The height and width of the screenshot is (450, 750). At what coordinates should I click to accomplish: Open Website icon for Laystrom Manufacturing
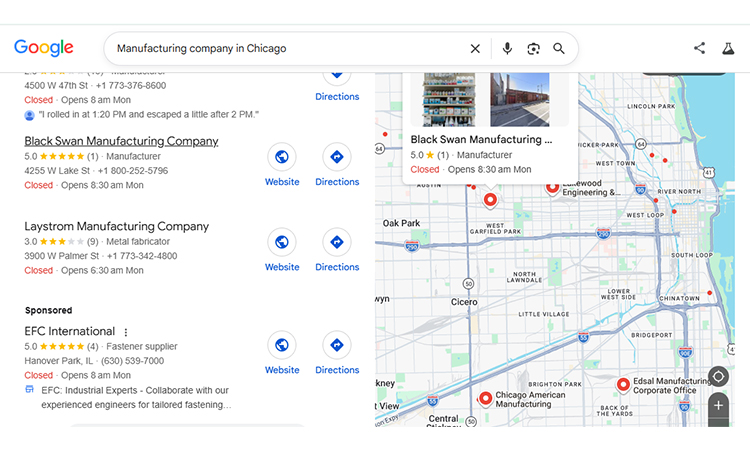282,242
